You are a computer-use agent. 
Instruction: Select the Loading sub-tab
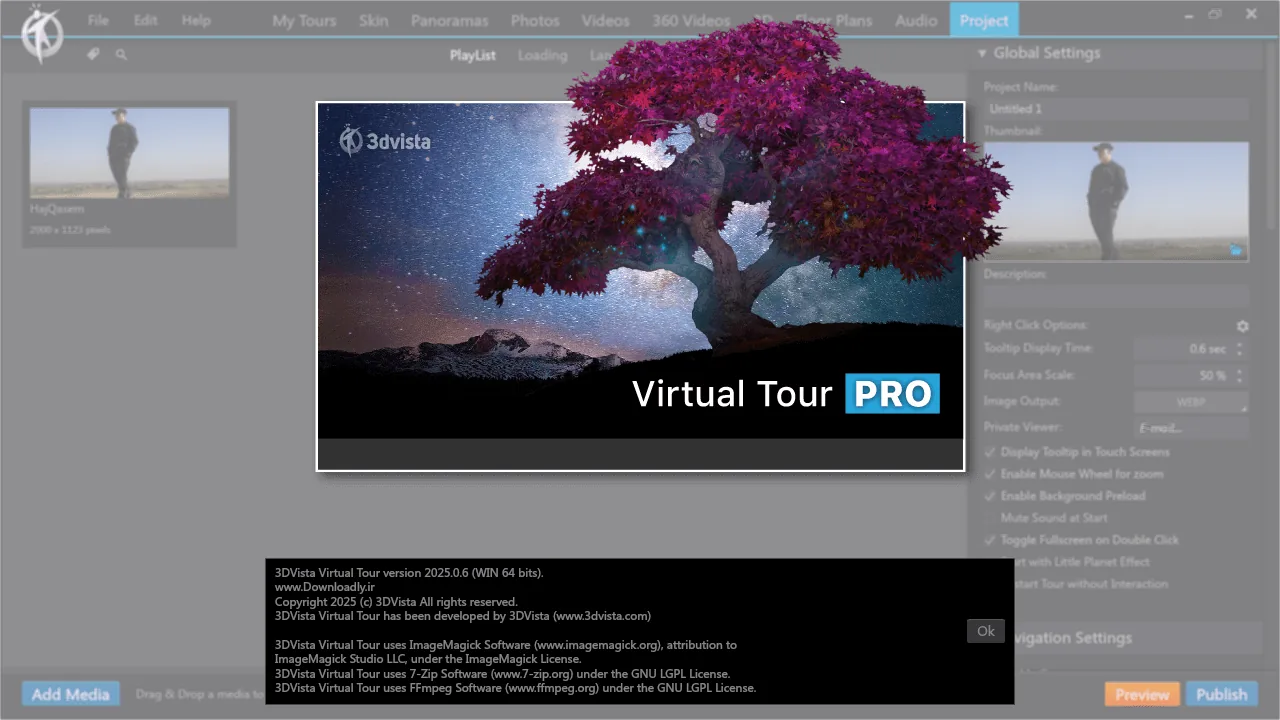(x=542, y=55)
